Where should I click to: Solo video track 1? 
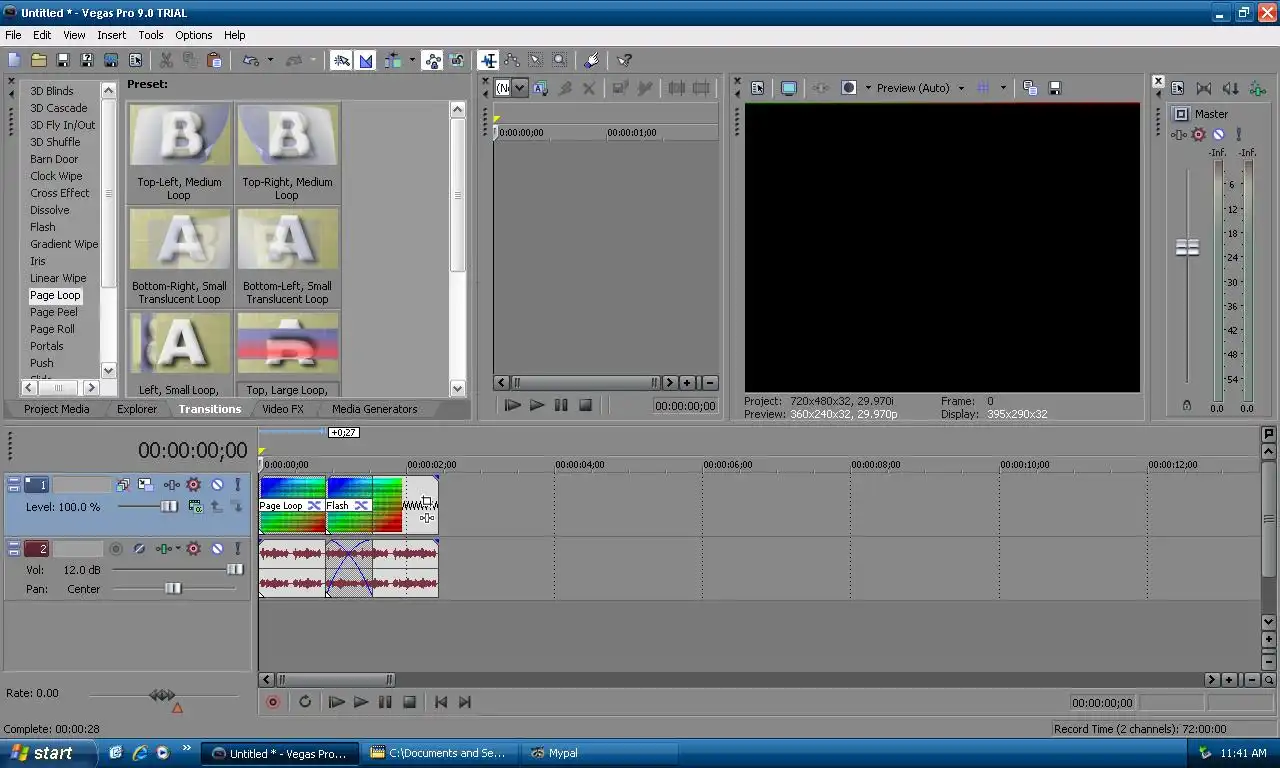click(237, 485)
